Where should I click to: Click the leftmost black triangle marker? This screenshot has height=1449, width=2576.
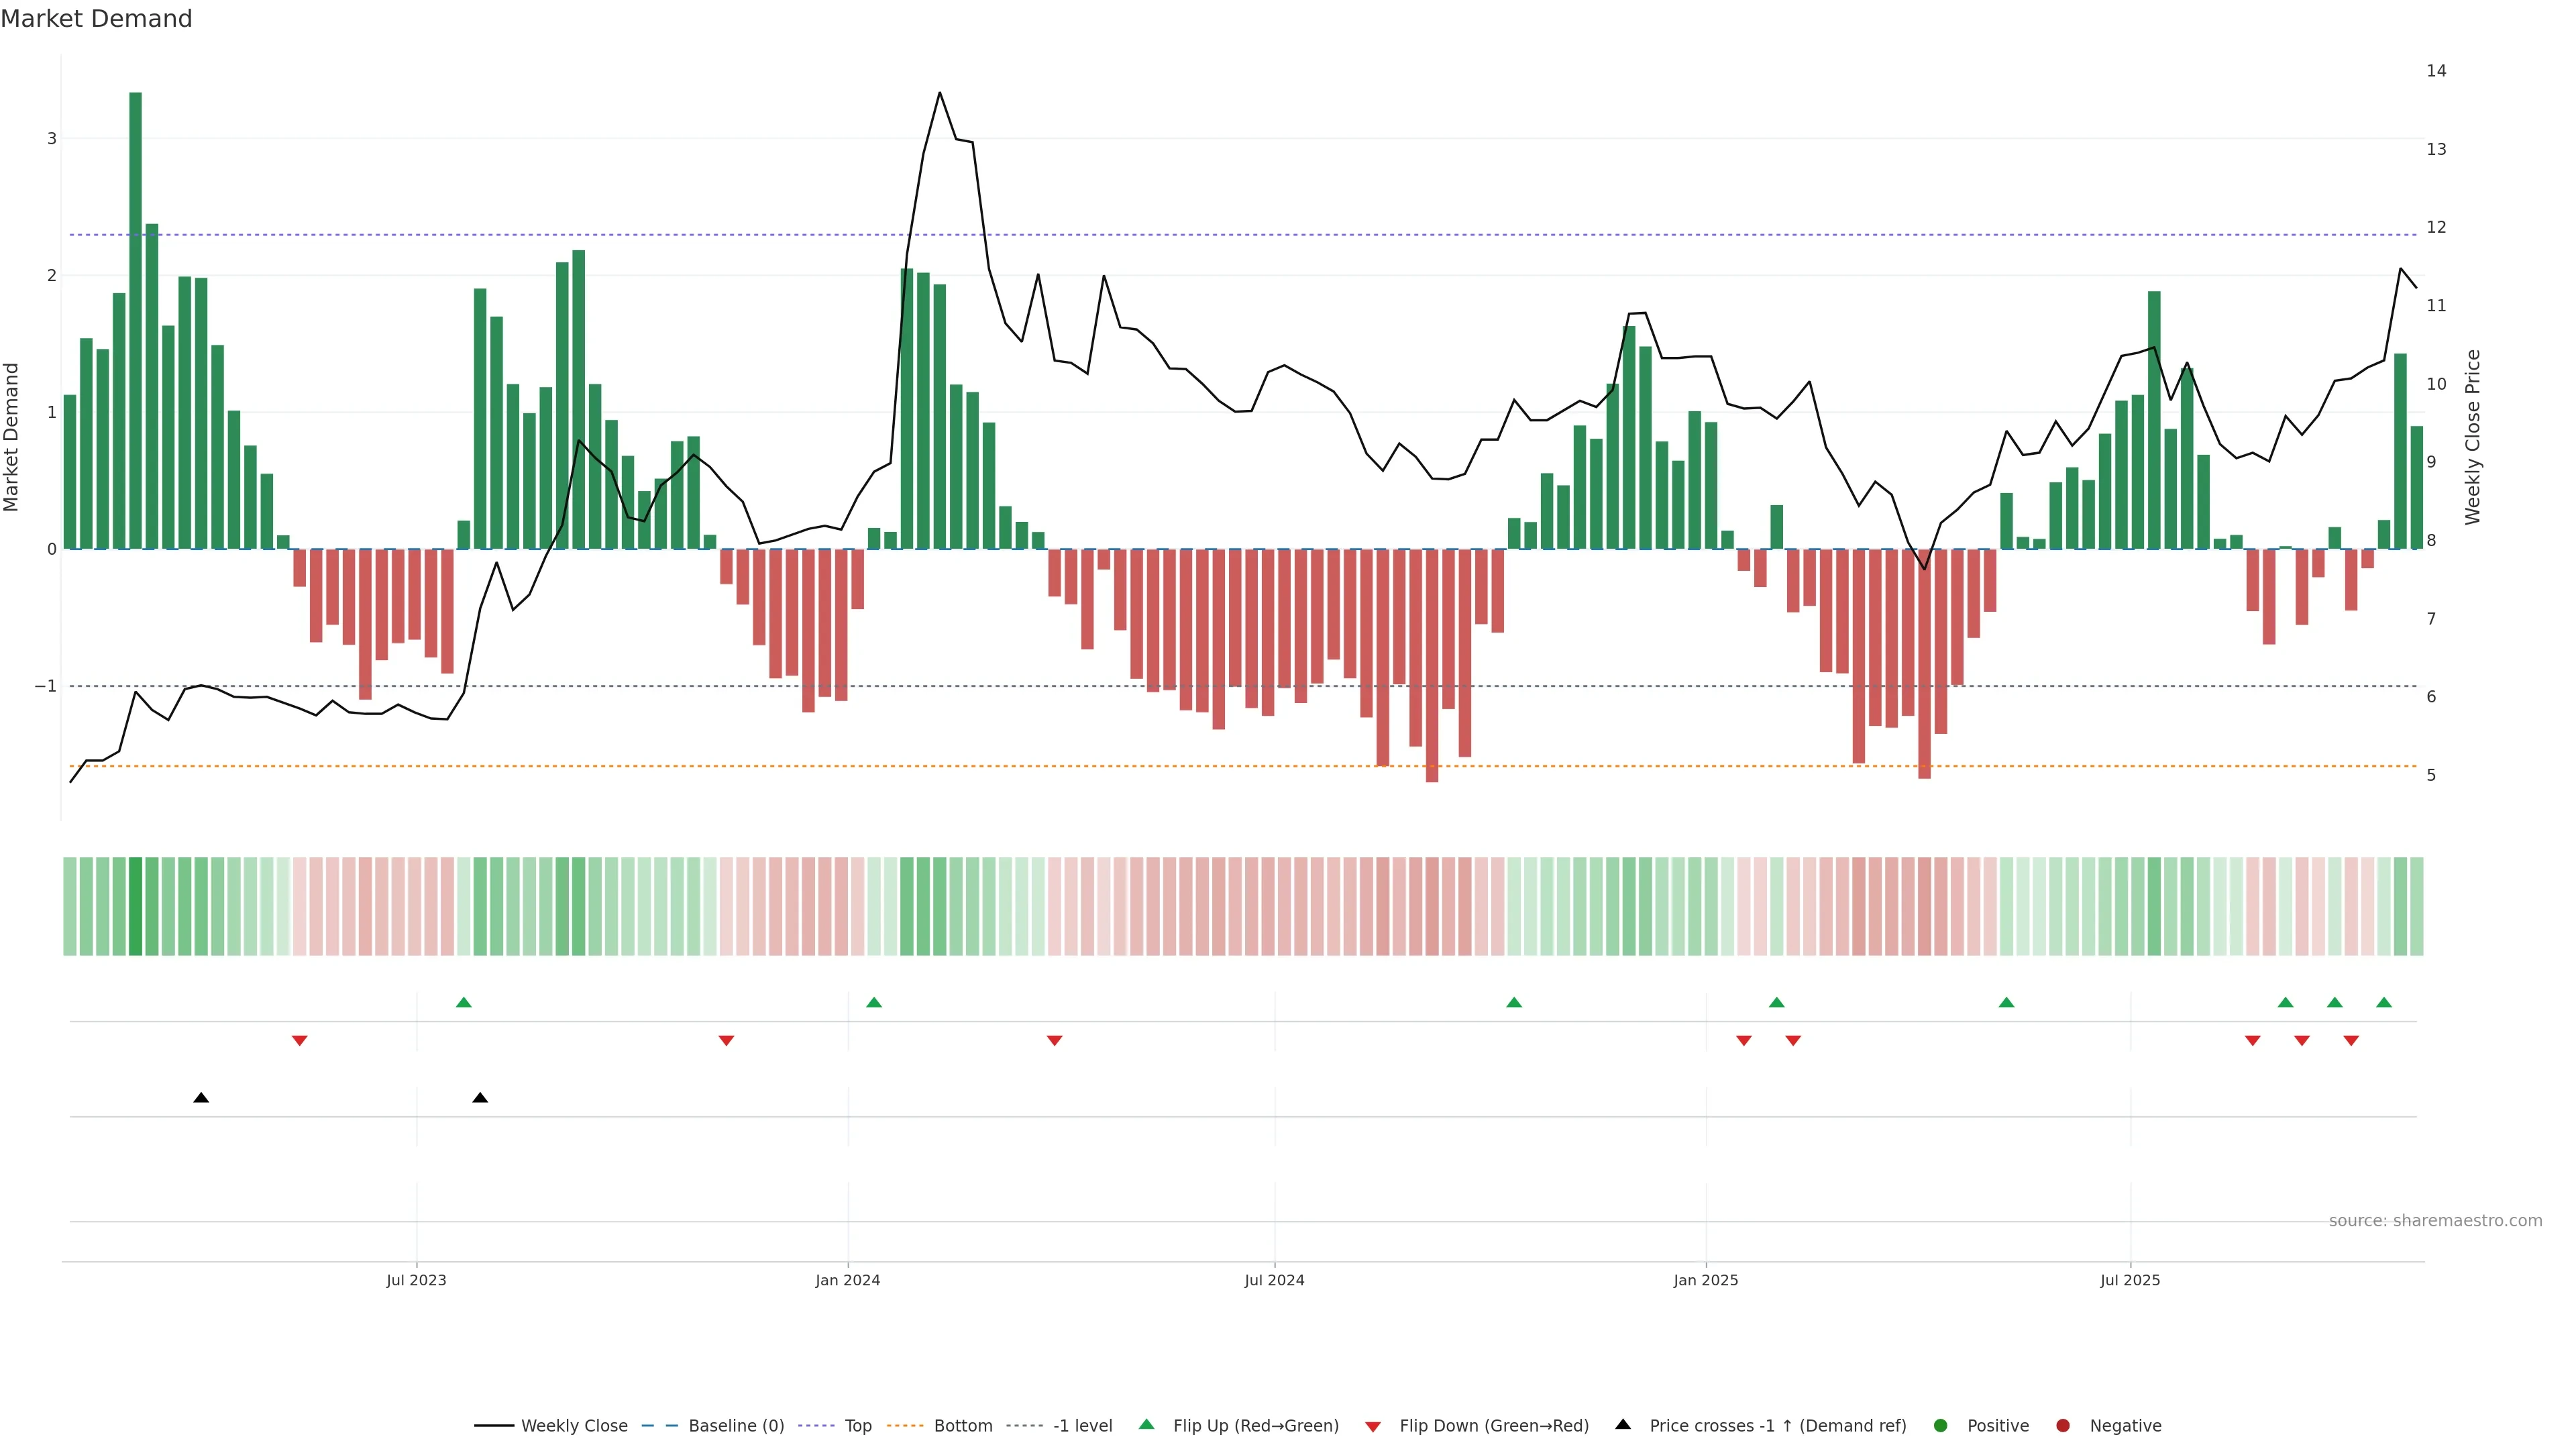click(x=201, y=1098)
